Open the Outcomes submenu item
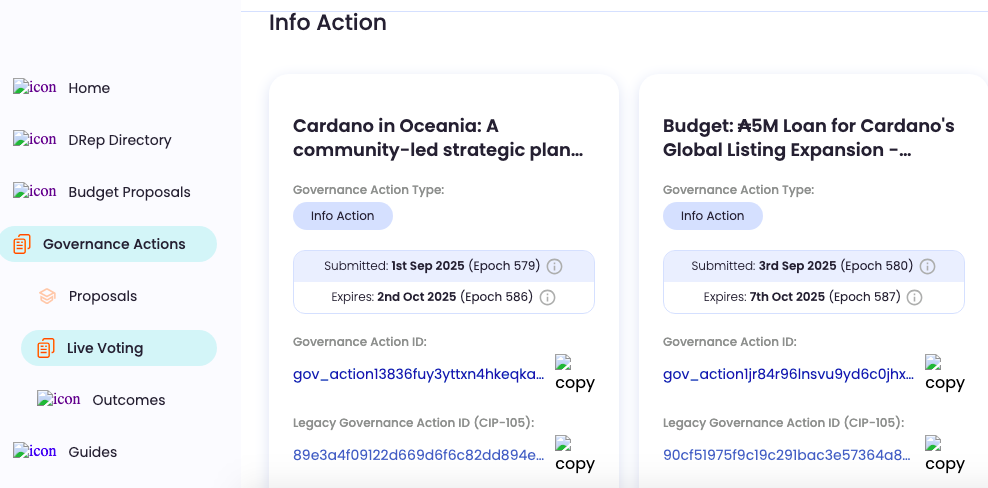Screen dimensions: 988x488 point(129,400)
